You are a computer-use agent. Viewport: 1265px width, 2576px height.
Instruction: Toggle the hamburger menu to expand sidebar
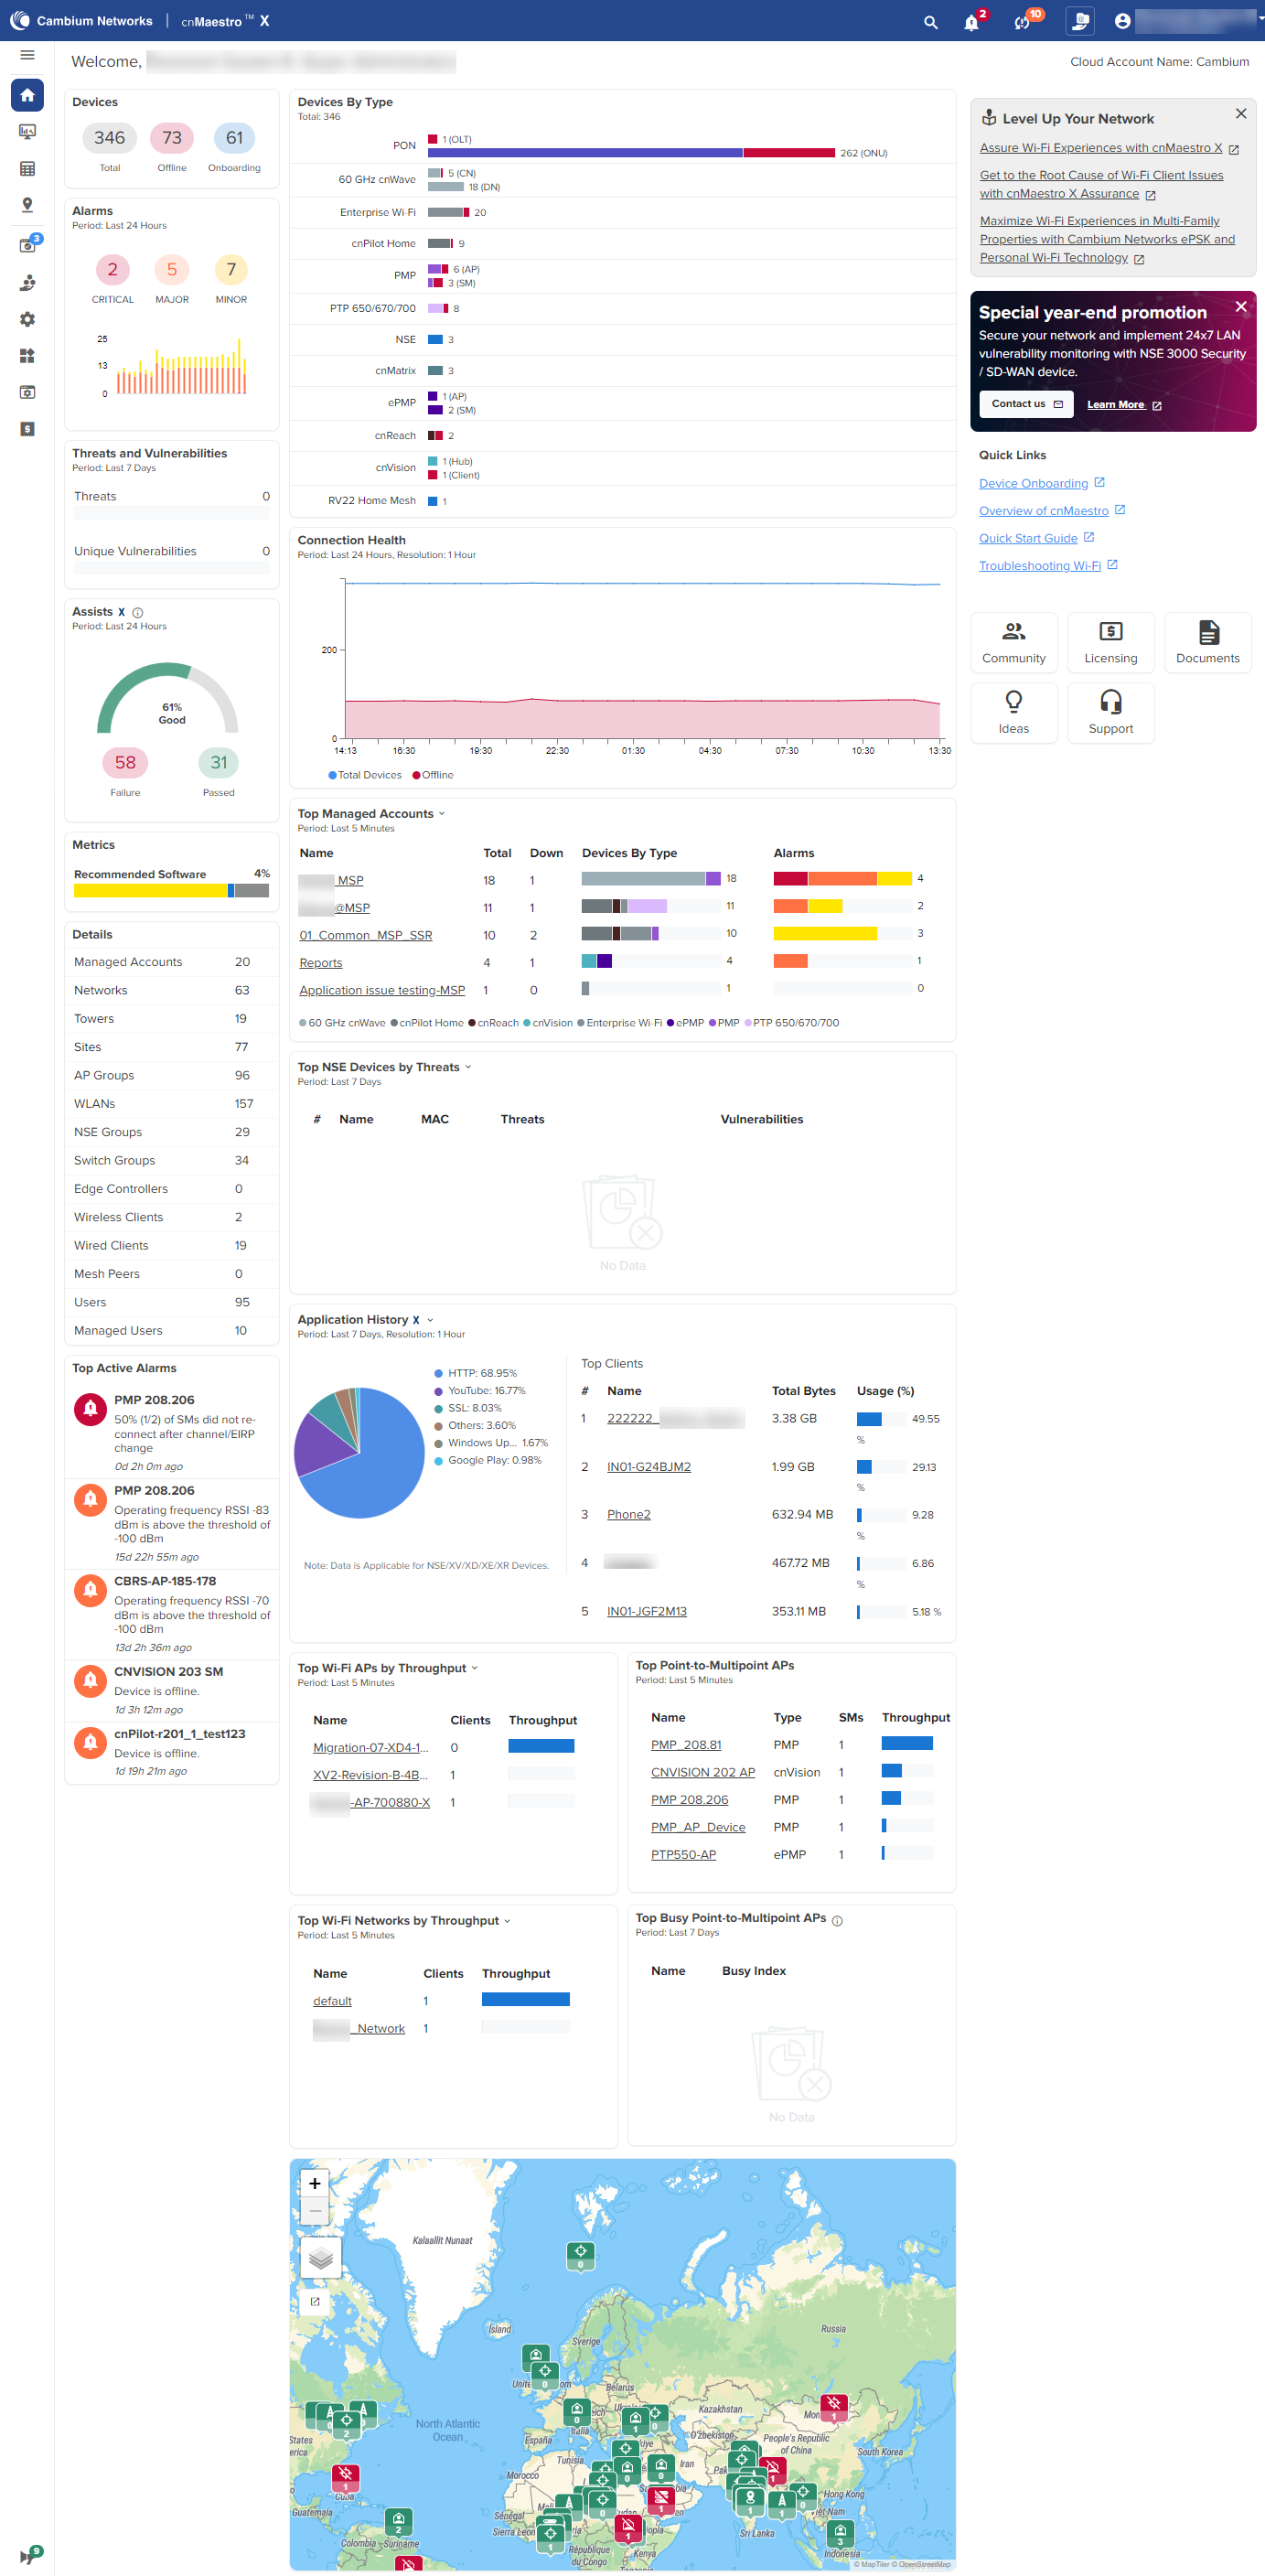point(27,55)
